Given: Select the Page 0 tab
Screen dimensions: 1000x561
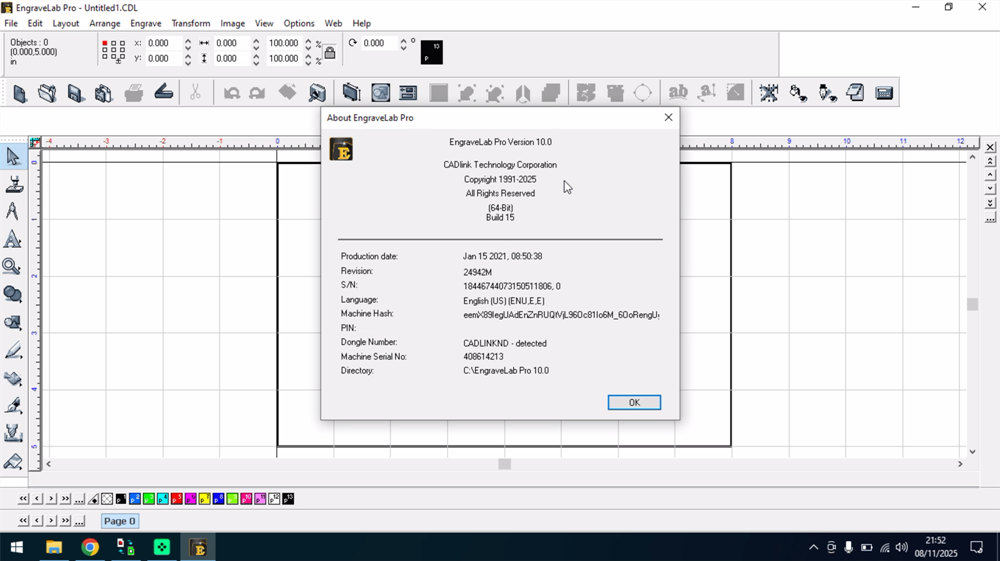Looking at the screenshot, I should pyautogui.click(x=119, y=521).
